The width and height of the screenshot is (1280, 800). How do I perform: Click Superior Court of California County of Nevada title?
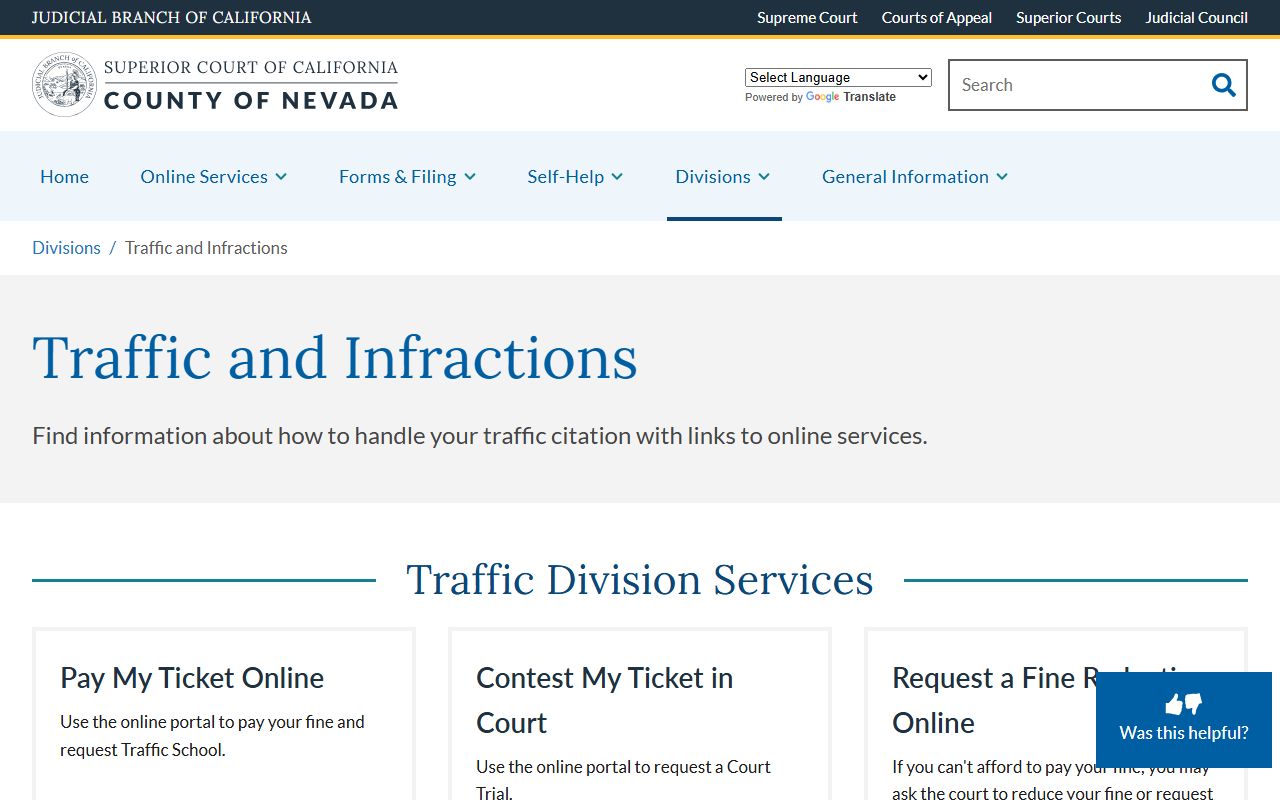tap(250, 85)
